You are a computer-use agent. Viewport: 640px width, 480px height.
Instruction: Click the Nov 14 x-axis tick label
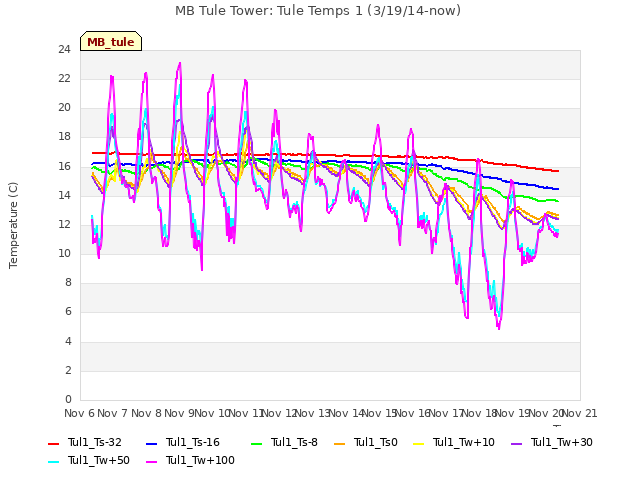[x=346, y=413]
